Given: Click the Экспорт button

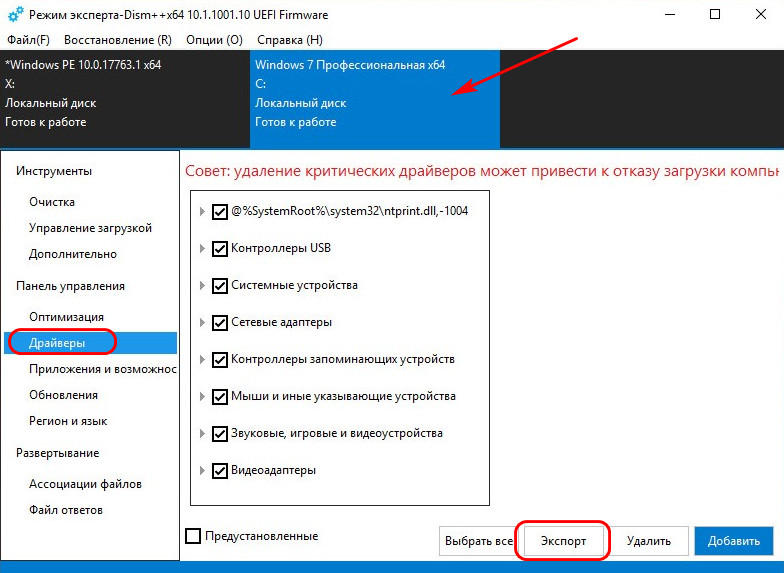Looking at the screenshot, I should [x=563, y=541].
